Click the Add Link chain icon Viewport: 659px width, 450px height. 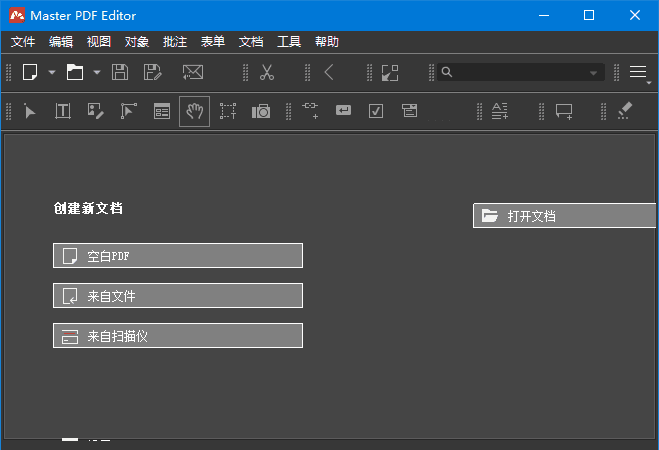pos(310,111)
